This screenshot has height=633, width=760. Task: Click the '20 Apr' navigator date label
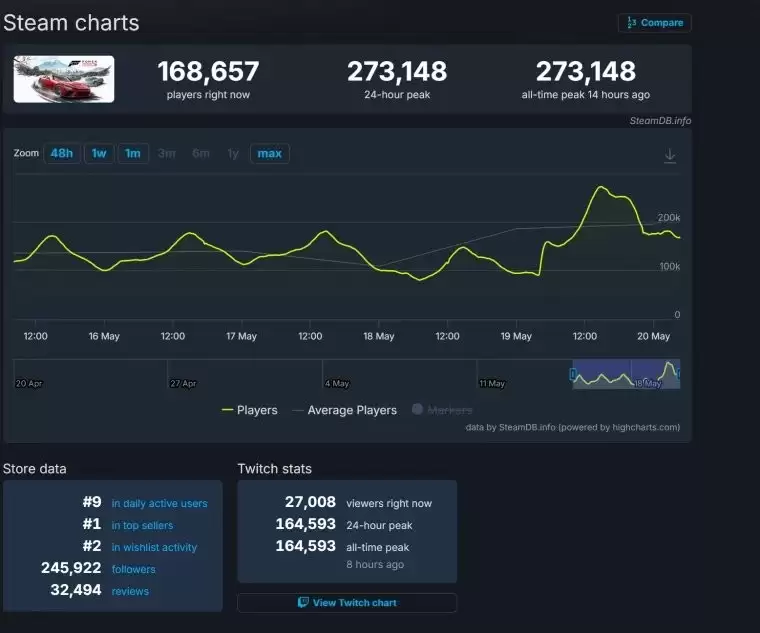pos(29,383)
